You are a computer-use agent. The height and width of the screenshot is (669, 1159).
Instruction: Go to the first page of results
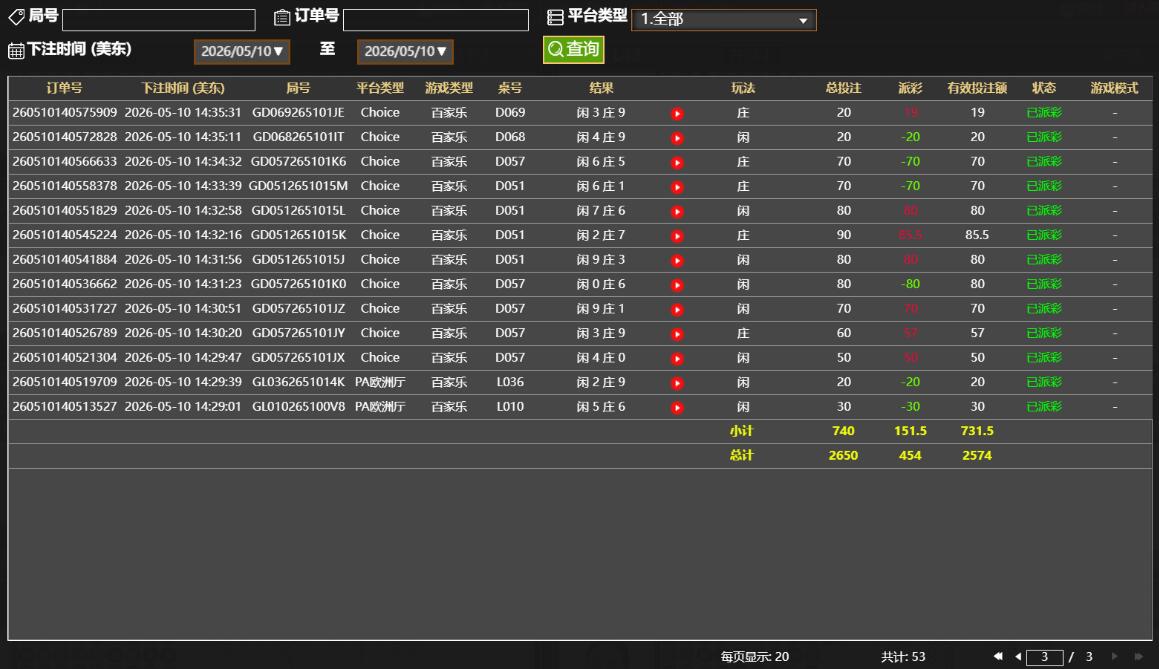point(998,656)
